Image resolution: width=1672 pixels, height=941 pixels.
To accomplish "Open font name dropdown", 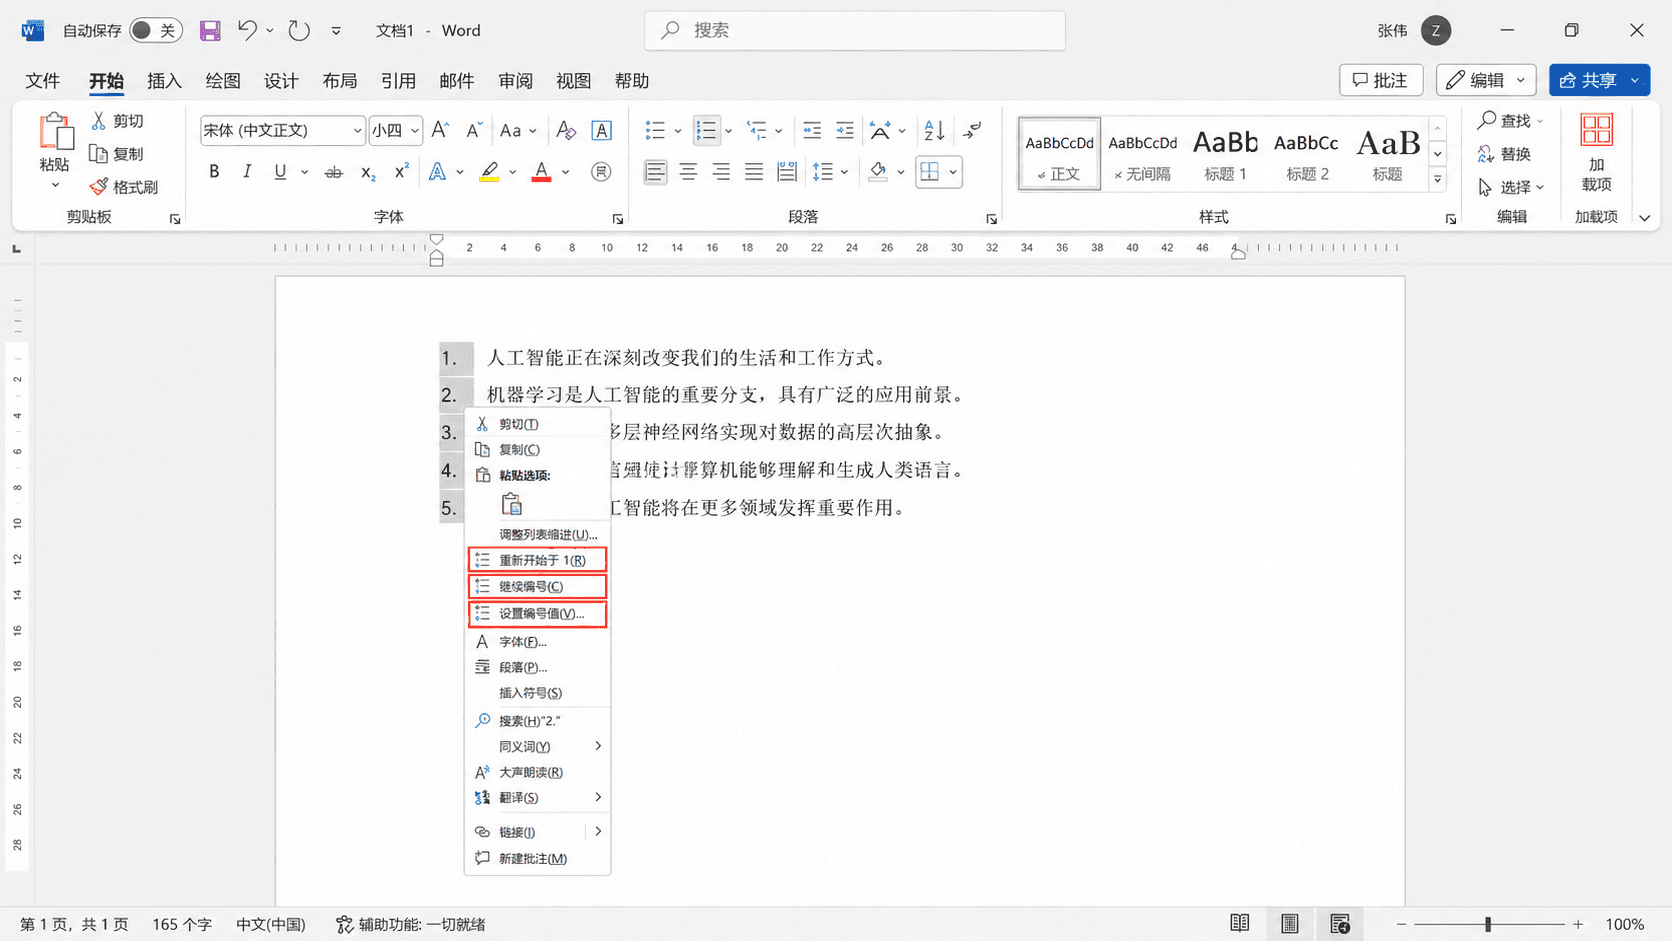I will point(357,130).
